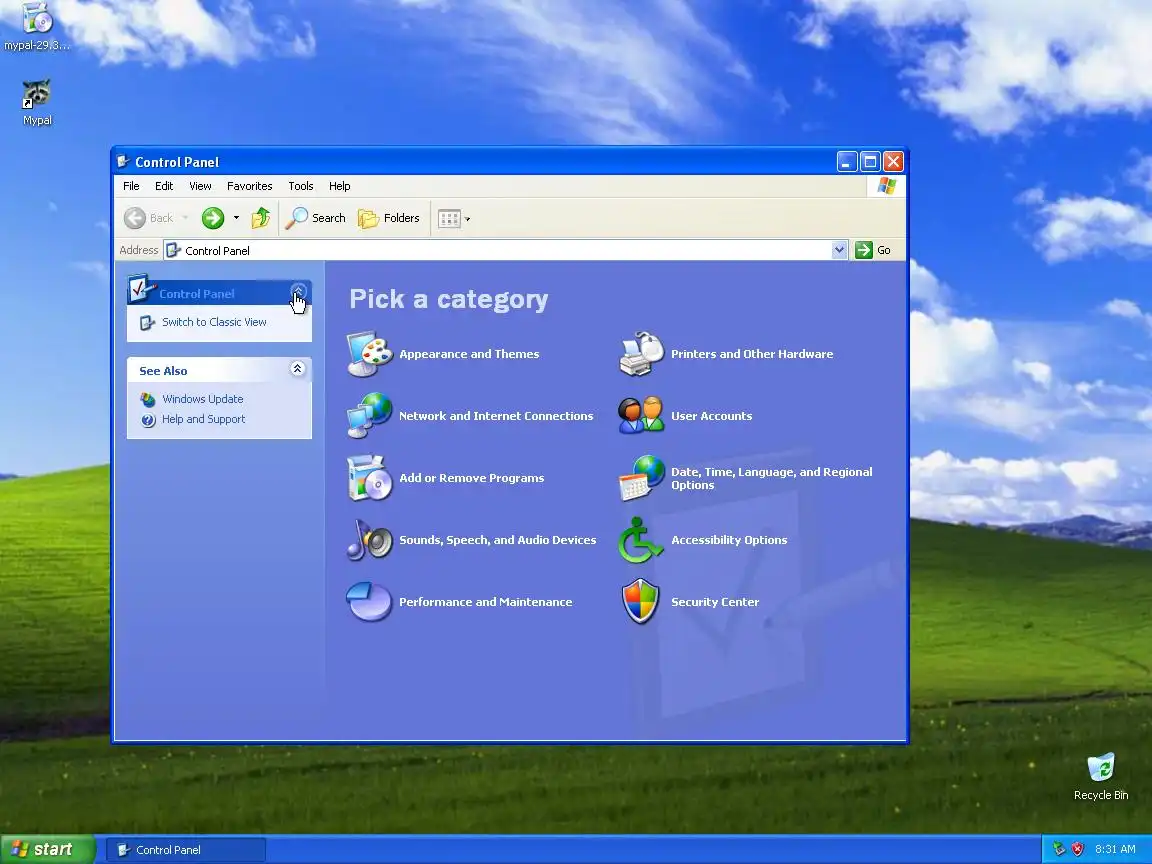
Task: Click the Control Panel taskbar button
Action: pos(186,850)
